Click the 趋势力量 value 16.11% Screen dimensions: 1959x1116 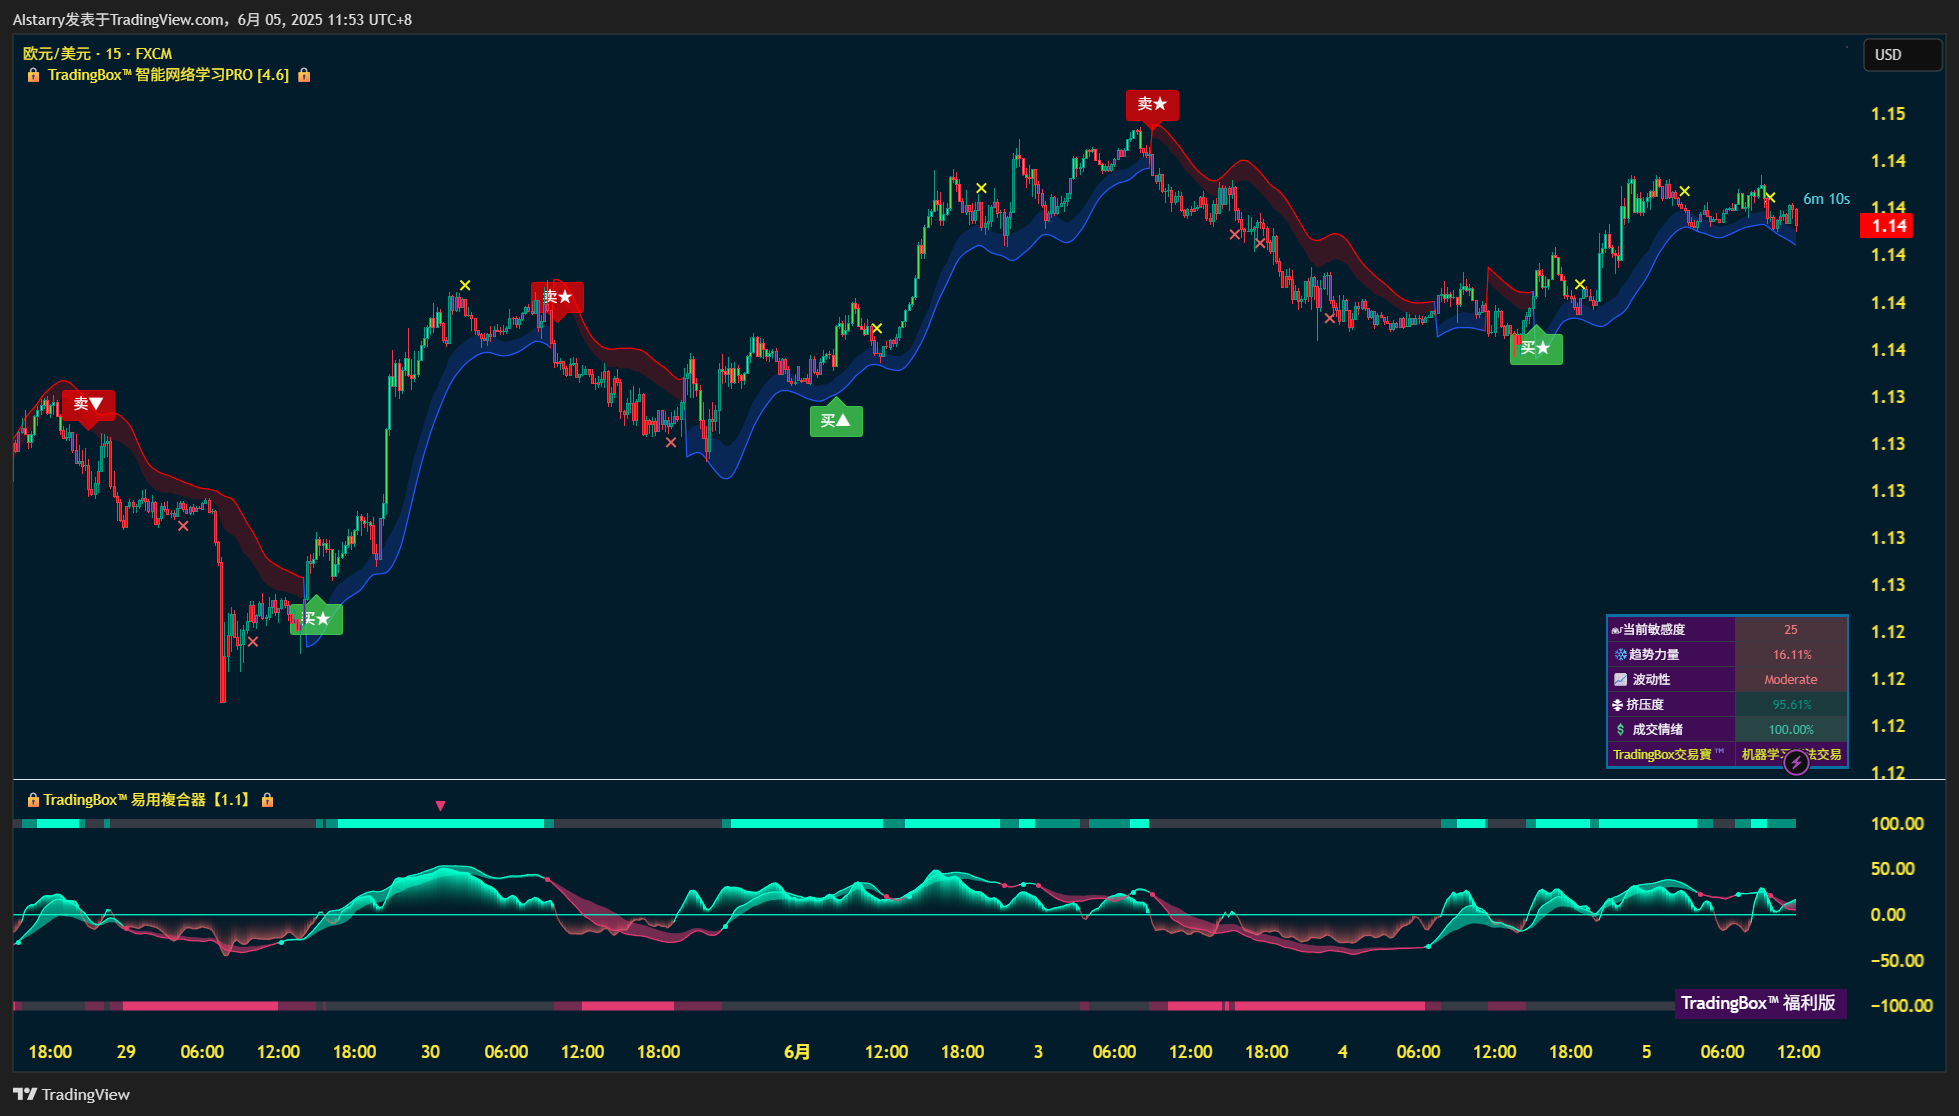(1791, 654)
